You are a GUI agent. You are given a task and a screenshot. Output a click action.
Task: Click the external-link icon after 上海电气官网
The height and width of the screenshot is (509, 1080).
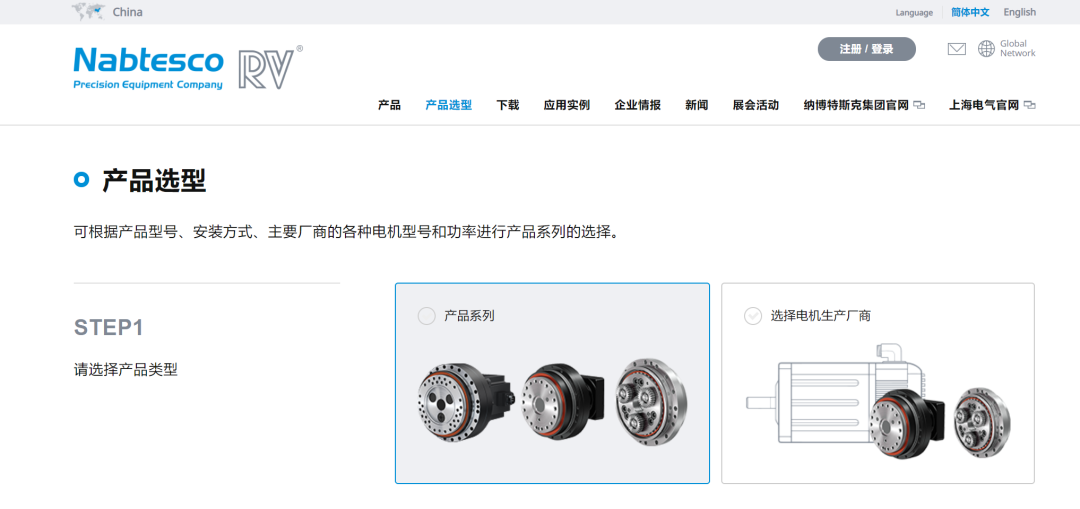pyautogui.click(x=1030, y=105)
